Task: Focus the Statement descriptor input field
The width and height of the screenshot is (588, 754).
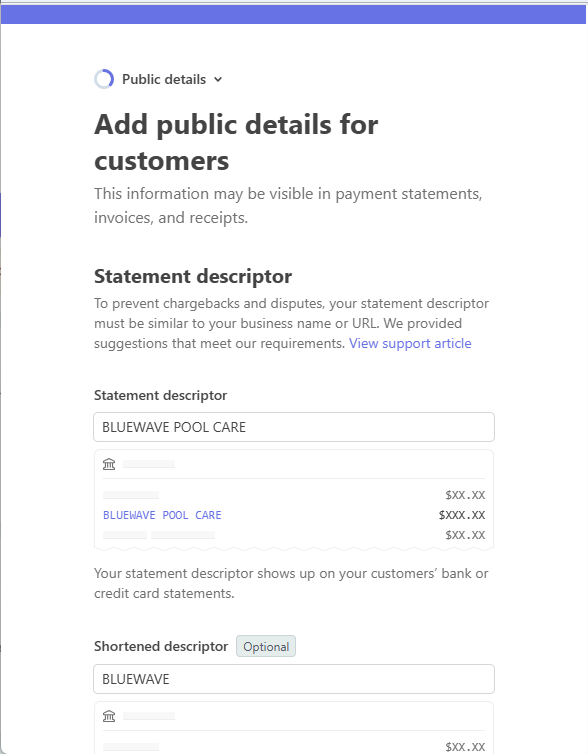Action: [x=294, y=427]
